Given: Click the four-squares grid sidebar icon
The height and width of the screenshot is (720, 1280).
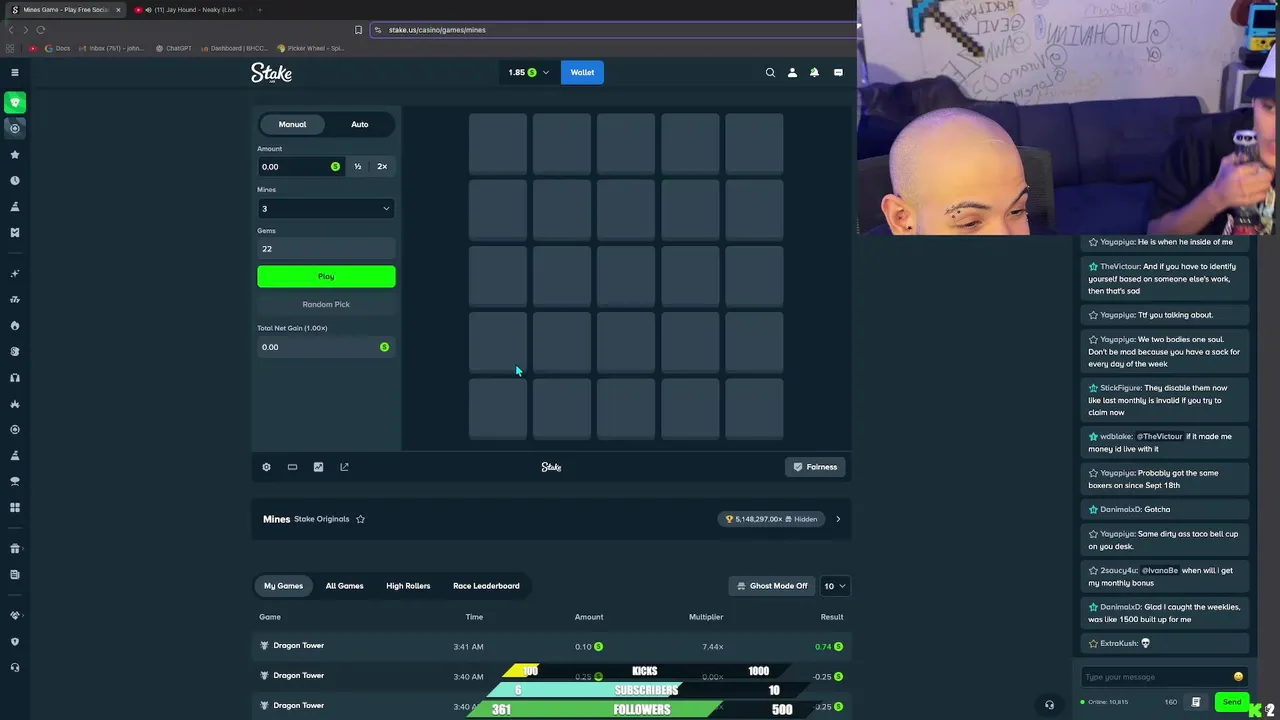Looking at the screenshot, I should [x=14, y=507].
